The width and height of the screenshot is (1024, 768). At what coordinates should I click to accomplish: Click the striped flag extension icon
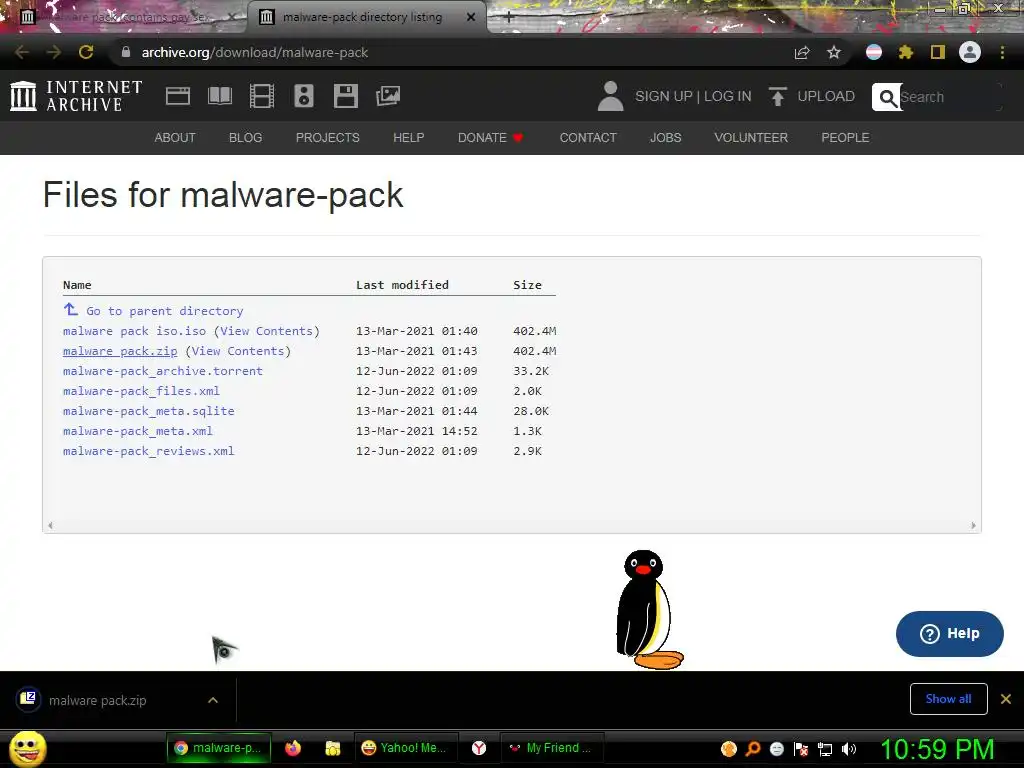click(x=874, y=52)
